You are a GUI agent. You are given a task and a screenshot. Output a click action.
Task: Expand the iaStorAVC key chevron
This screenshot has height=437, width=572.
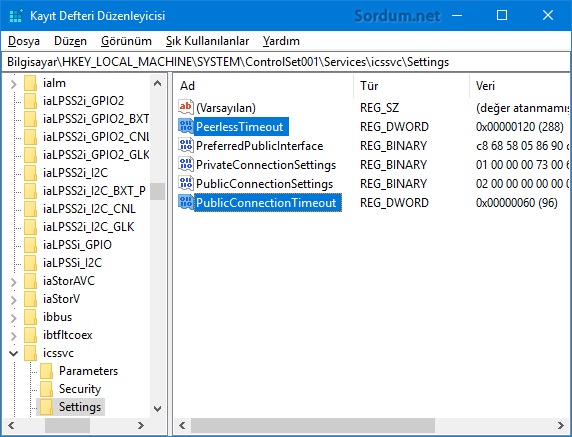coord(13,282)
